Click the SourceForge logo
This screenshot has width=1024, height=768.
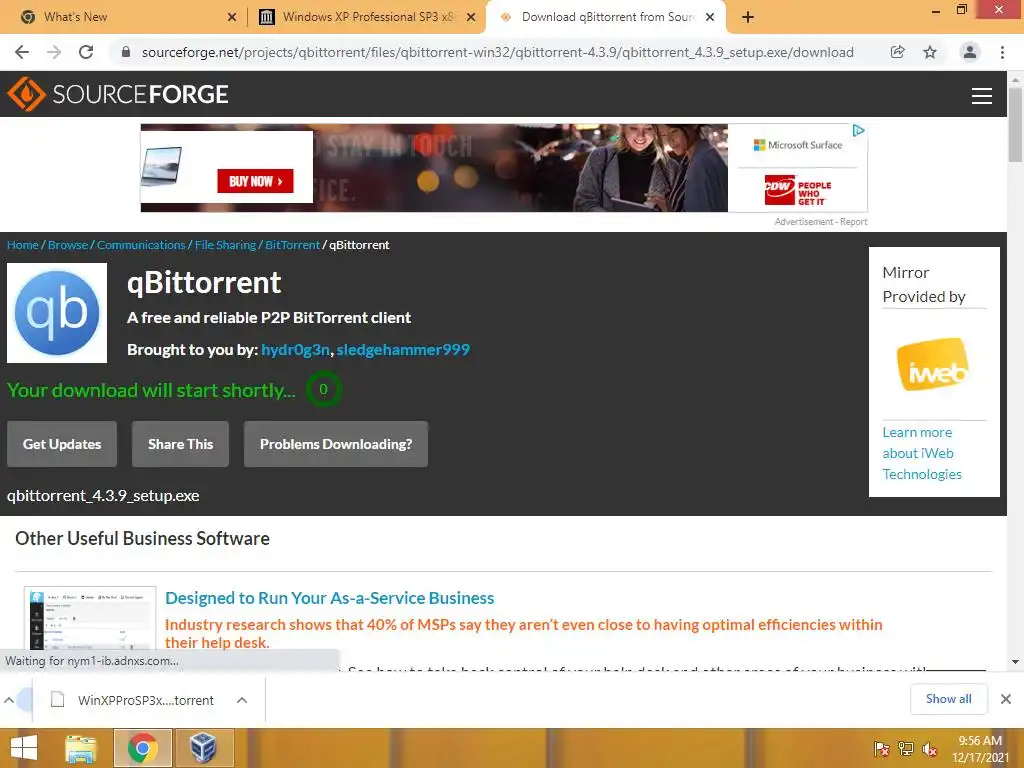click(x=118, y=94)
